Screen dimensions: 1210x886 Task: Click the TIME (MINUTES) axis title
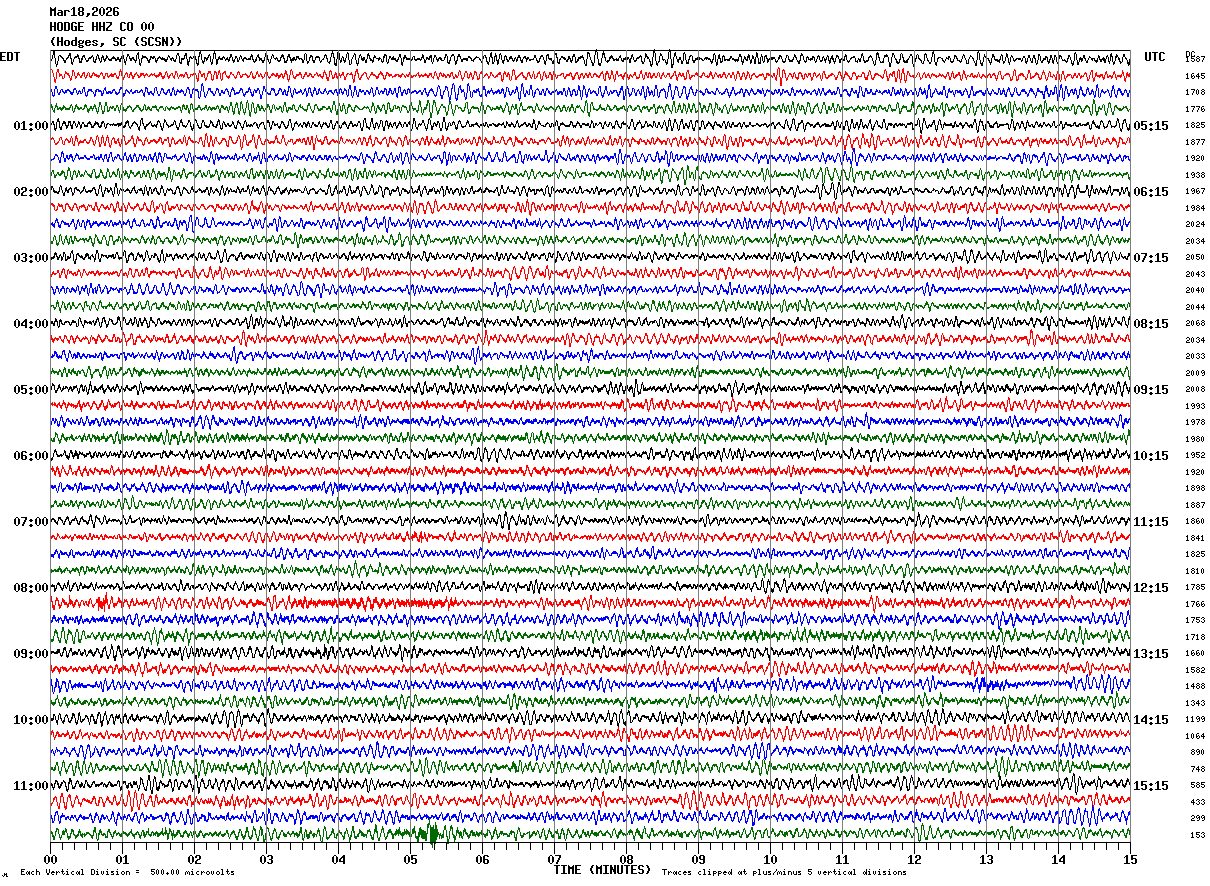click(x=602, y=870)
